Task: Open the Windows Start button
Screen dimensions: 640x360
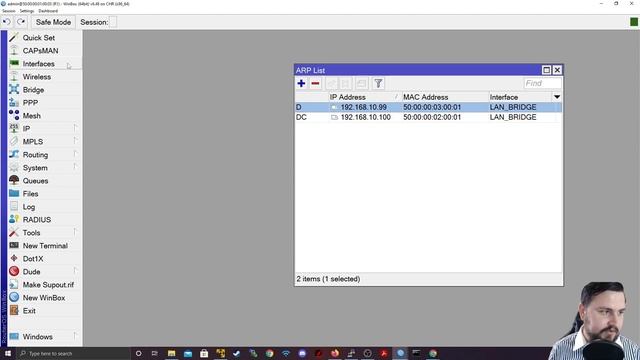Action: [x=7, y=353]
